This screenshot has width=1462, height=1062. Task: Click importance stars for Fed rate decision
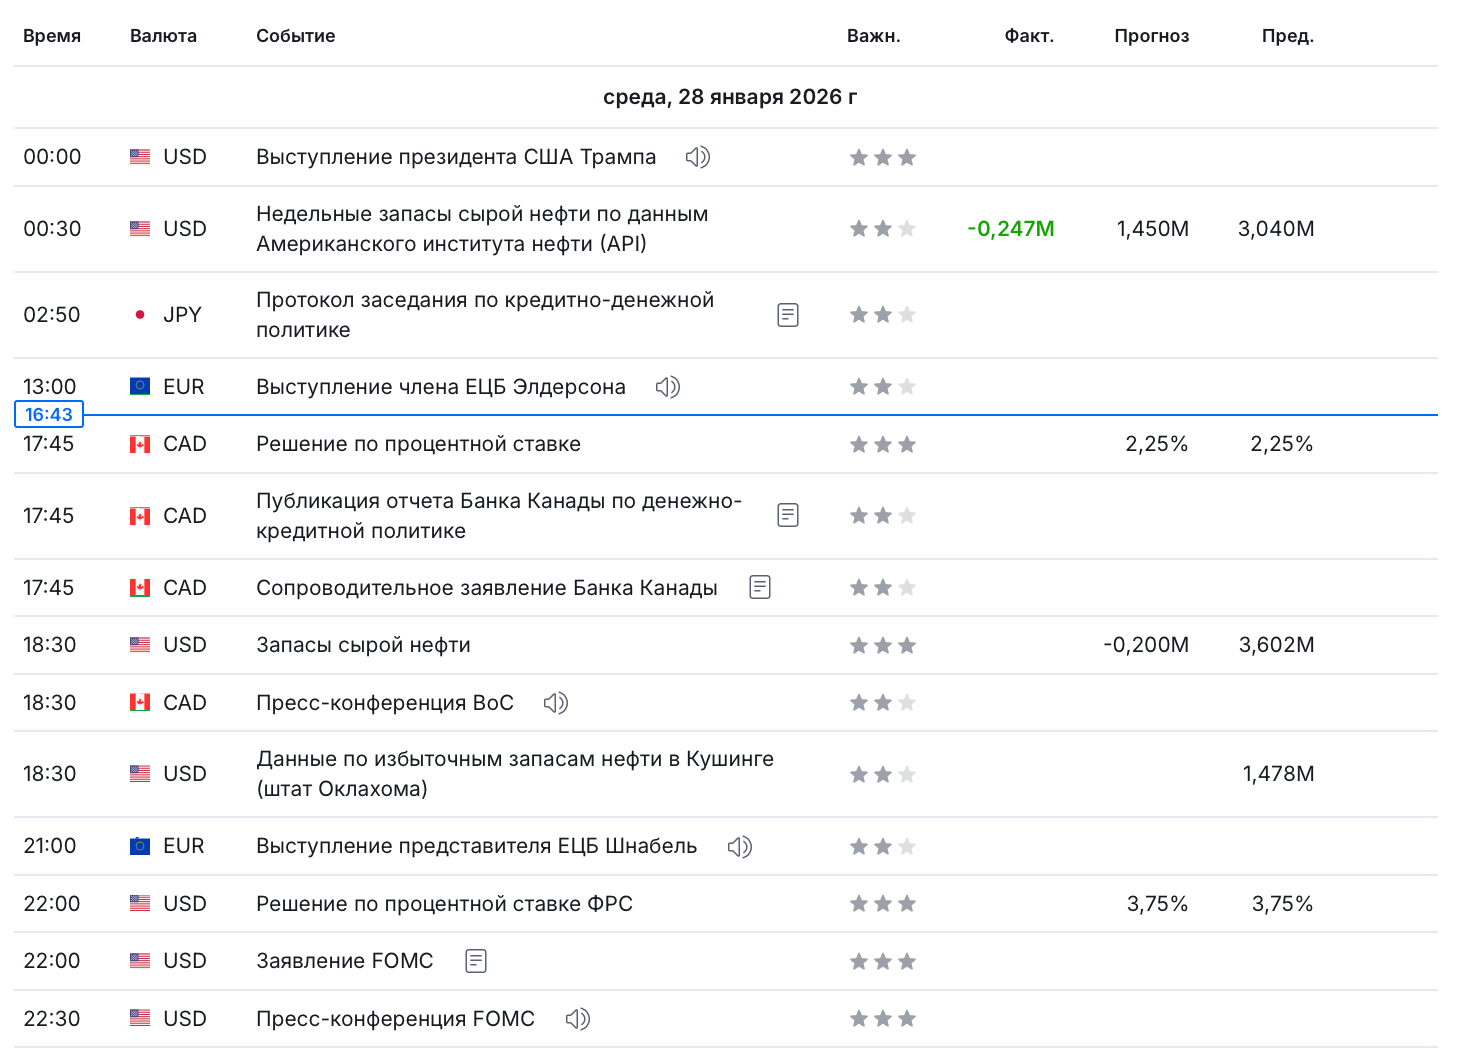882,904
